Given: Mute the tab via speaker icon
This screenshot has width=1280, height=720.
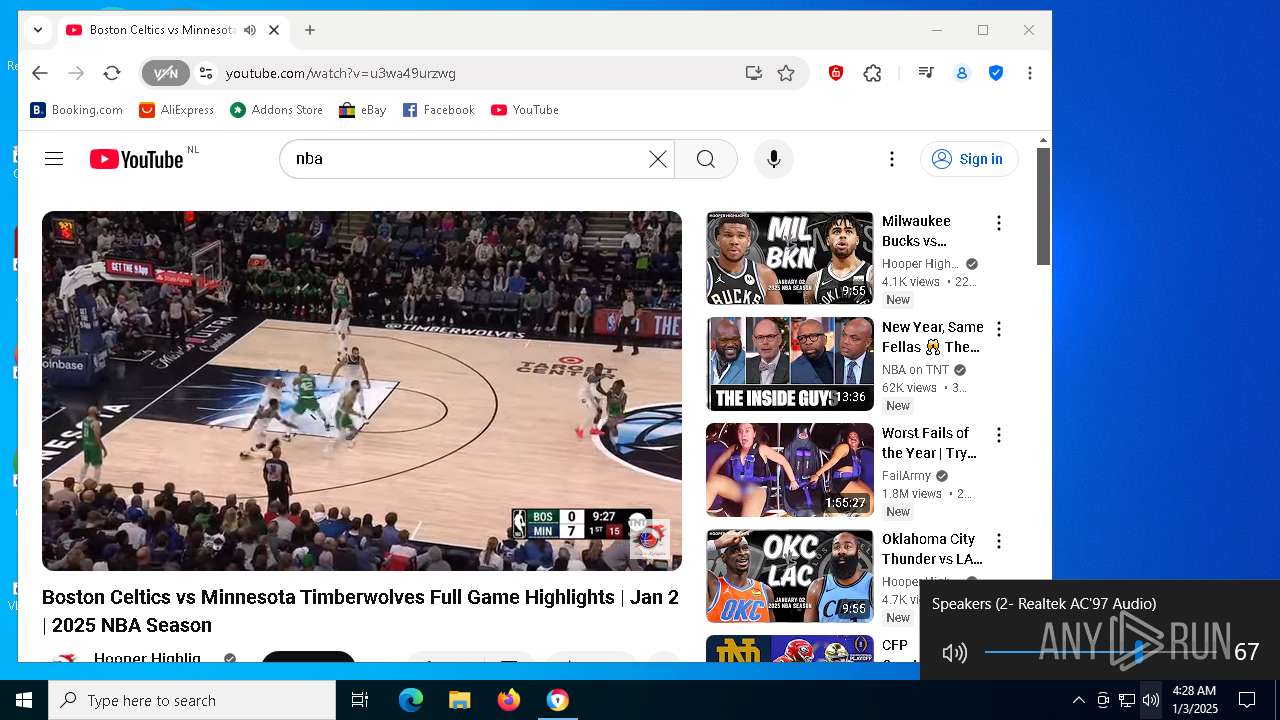Looking at the screenshot, I should [x=250, y=30].
